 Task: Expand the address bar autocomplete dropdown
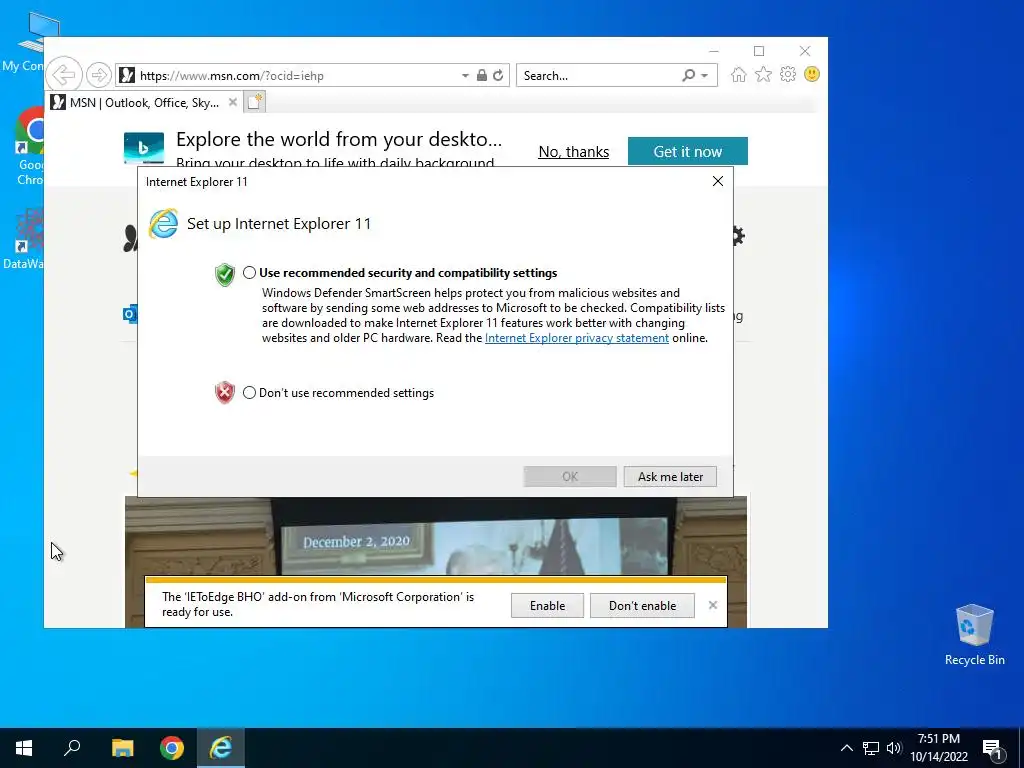click(465, 76)
